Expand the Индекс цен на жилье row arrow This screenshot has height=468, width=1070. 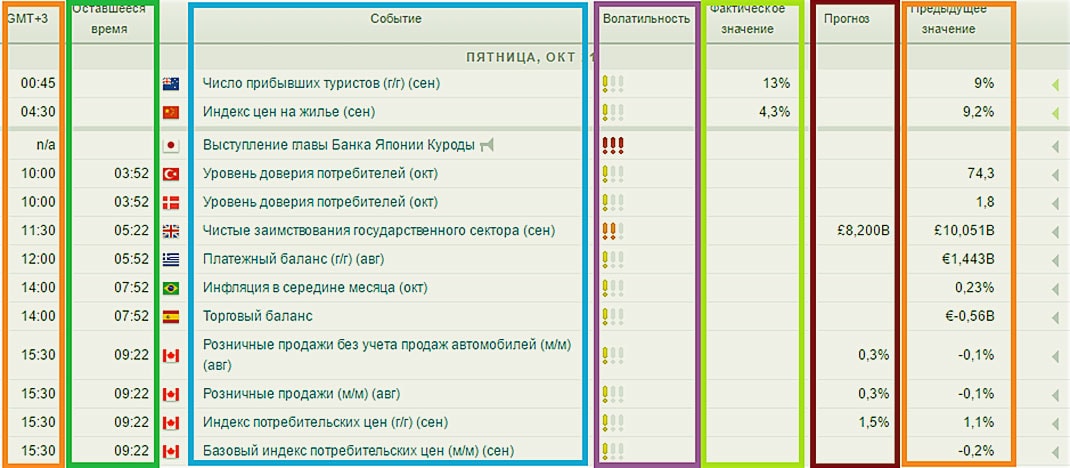1053,112
